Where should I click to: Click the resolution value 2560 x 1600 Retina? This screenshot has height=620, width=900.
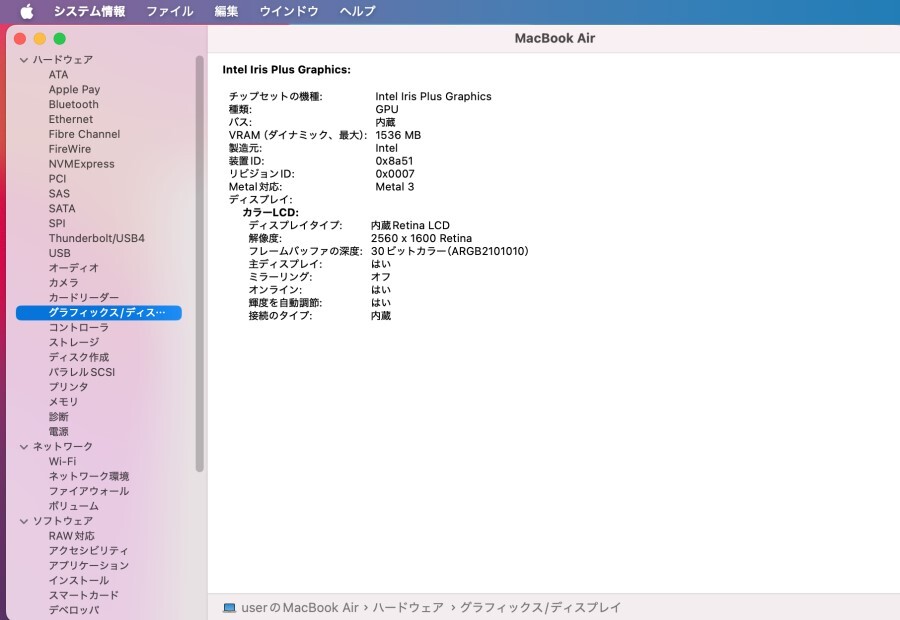421,238
